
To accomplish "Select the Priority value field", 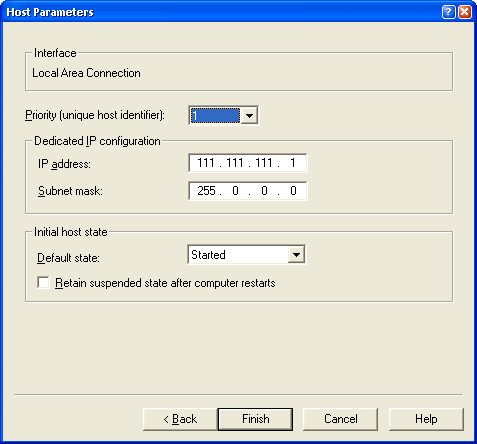I will pos(215,116).
